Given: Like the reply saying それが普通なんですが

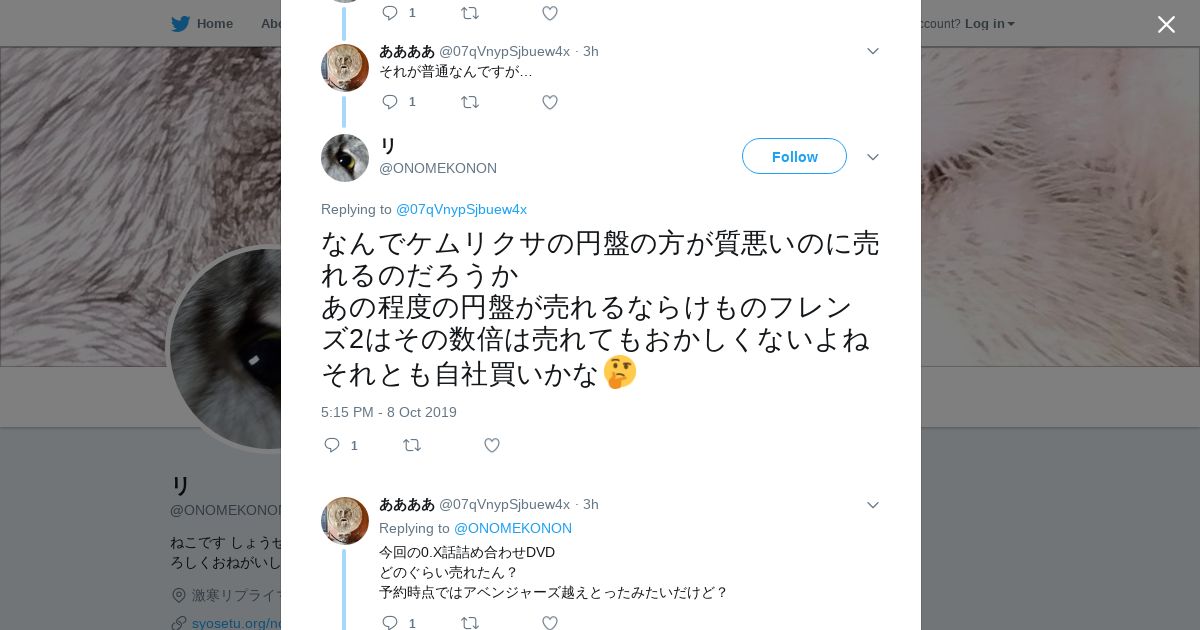Looking at the screenshot, I should click(549, 102).
